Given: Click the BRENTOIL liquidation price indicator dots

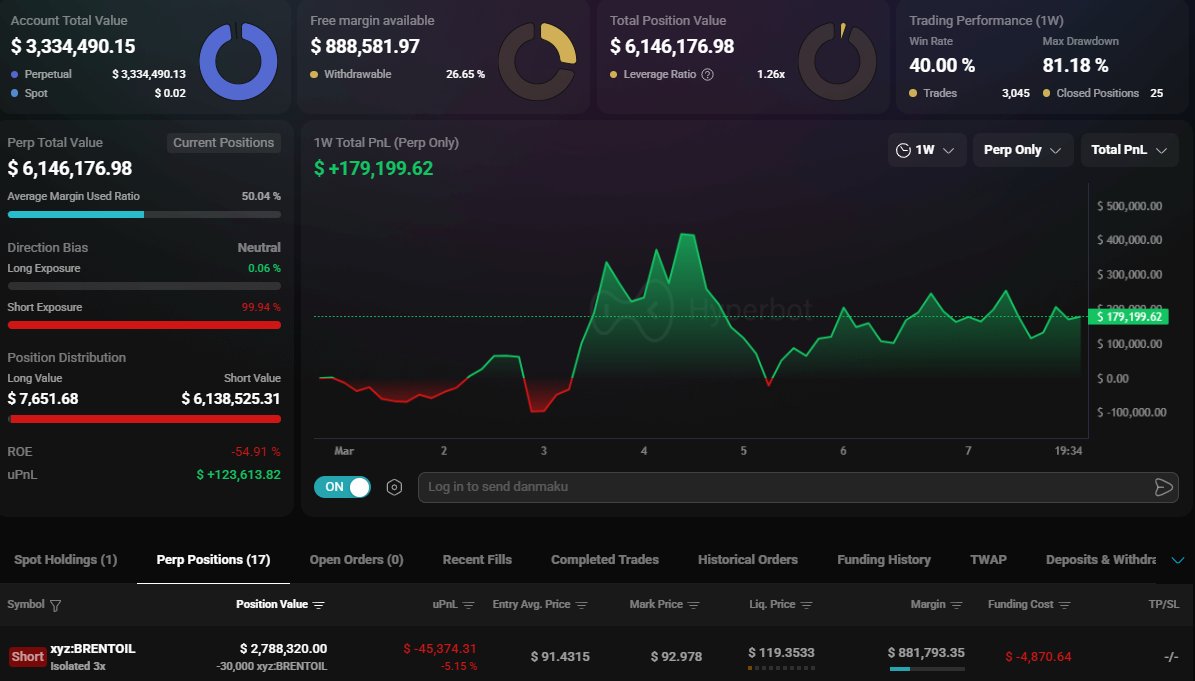Looking at the screenshot, I should (781, 668).
